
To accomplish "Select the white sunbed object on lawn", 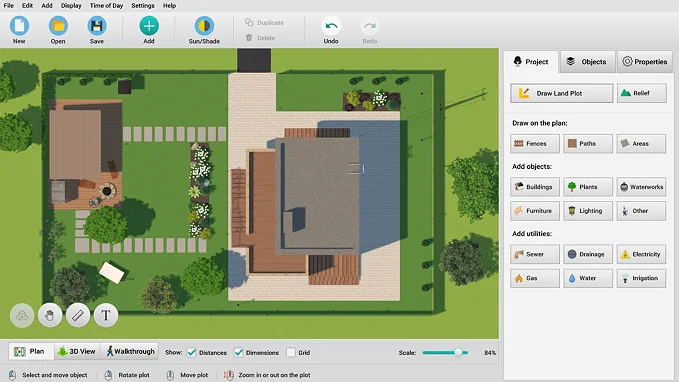I will [112, 273].
